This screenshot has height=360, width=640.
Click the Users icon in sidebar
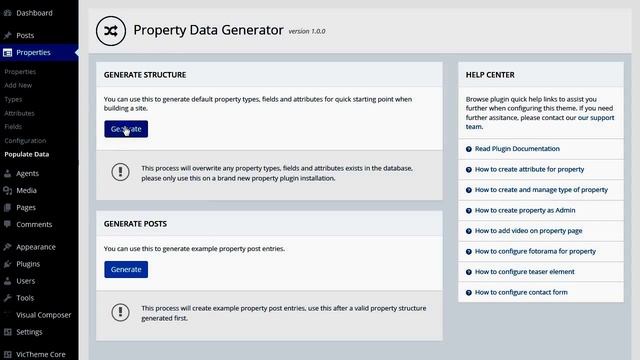(7, 281)
